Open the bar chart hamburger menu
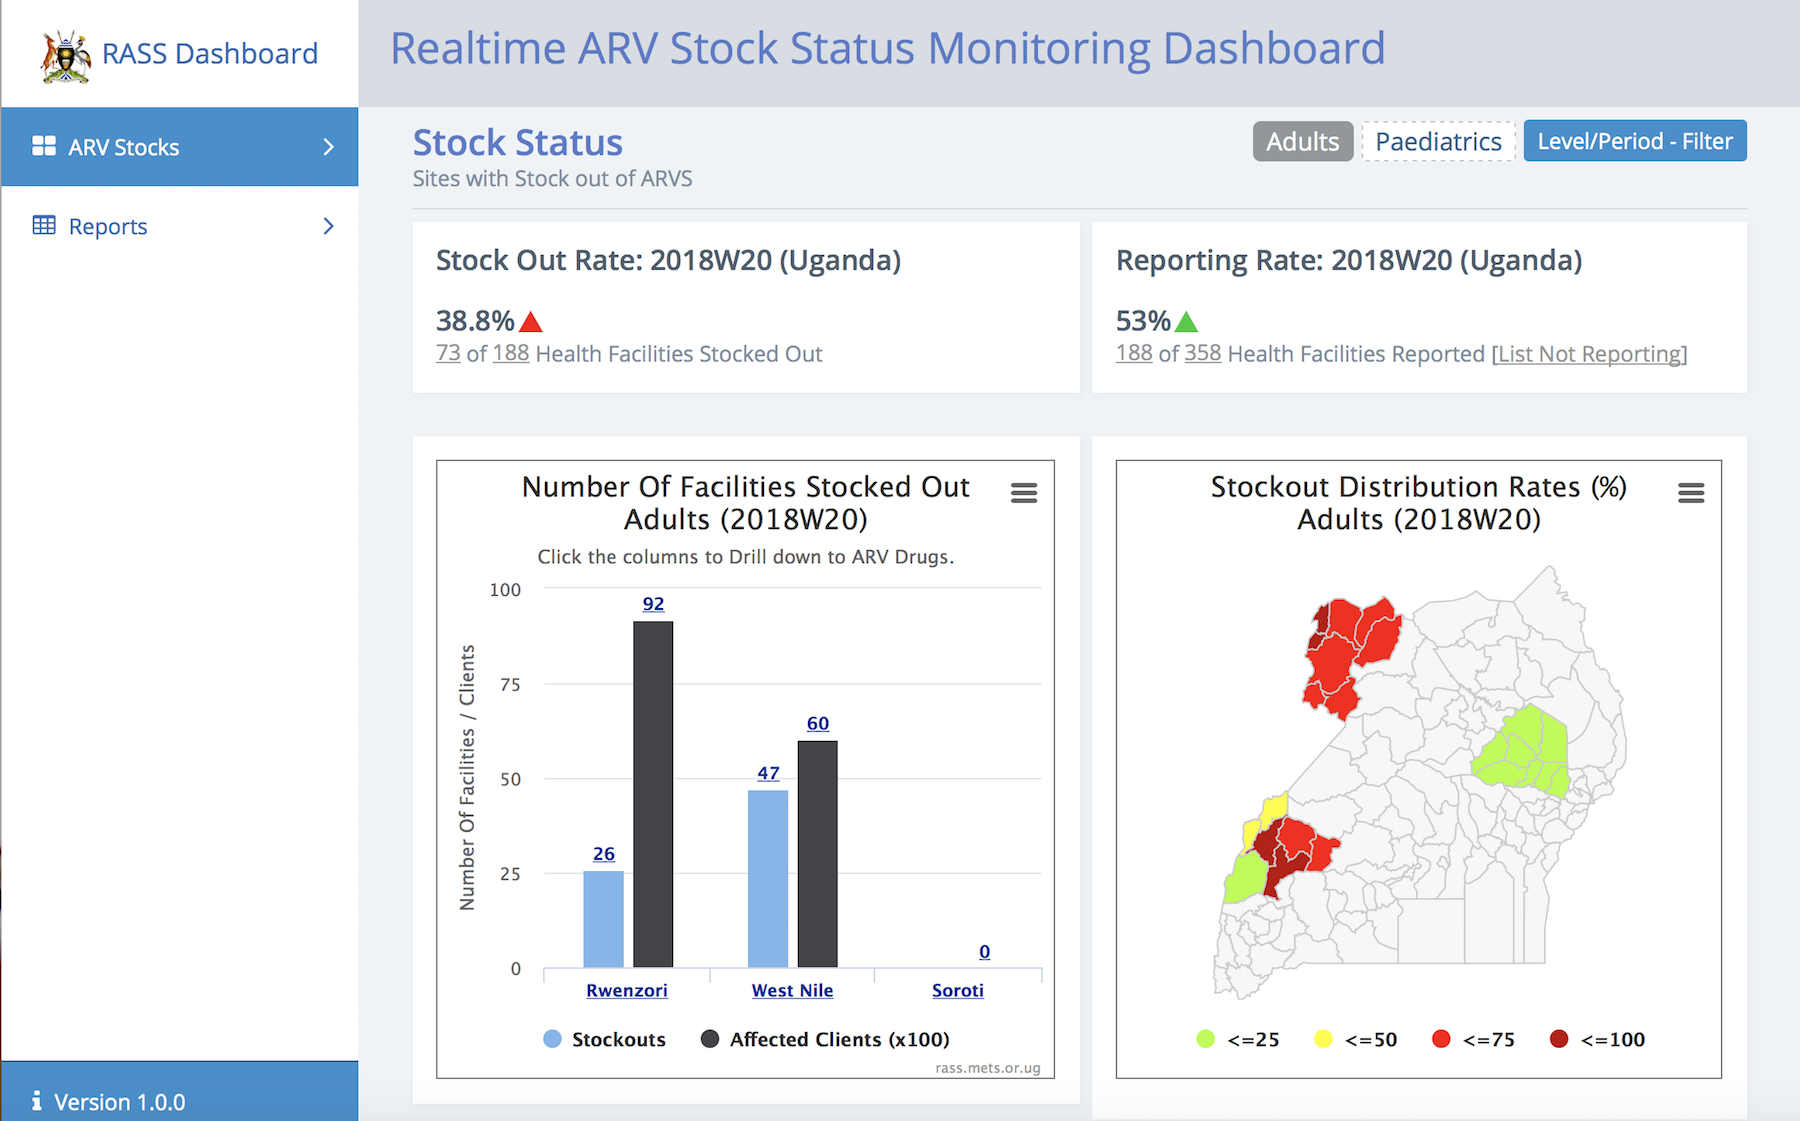Screen dimensions: 1800x1121 pos(1023,493)
